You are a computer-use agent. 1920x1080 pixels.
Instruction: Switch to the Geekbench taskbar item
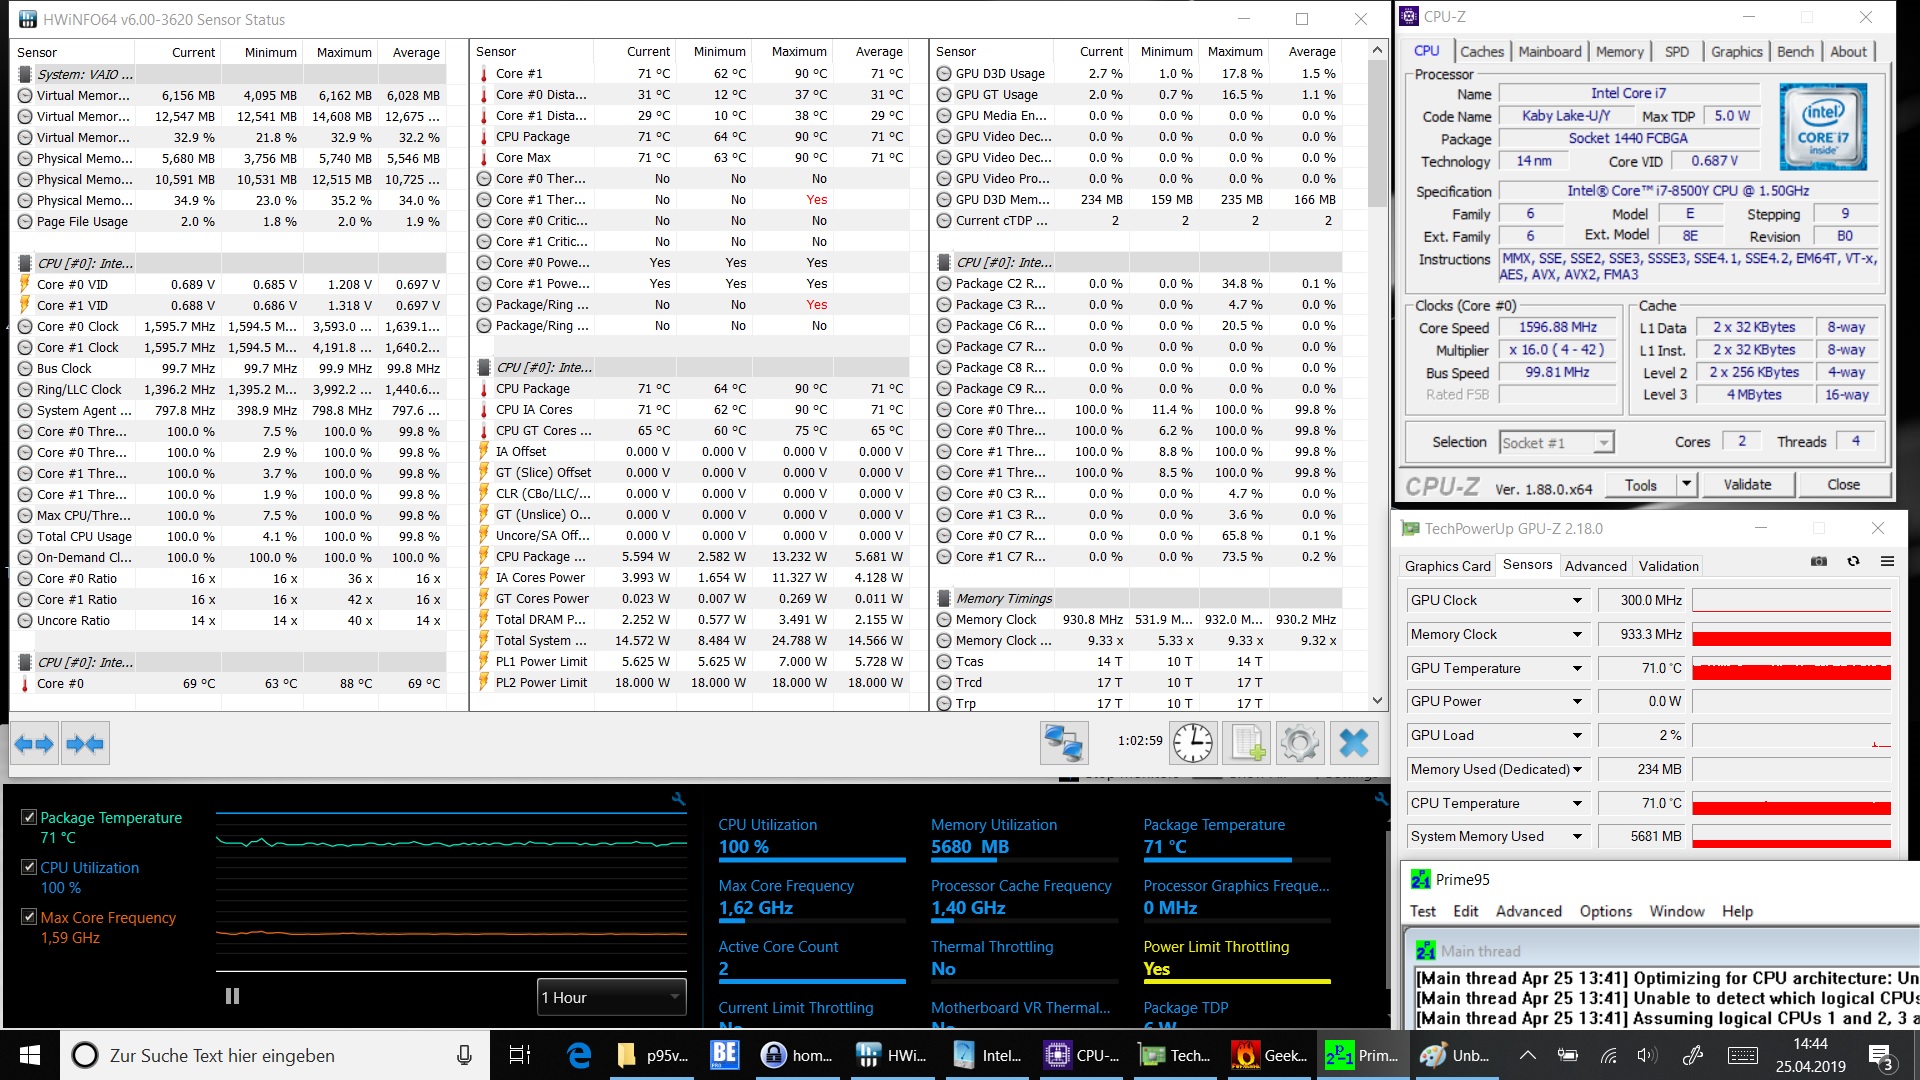point(1271,1055)
